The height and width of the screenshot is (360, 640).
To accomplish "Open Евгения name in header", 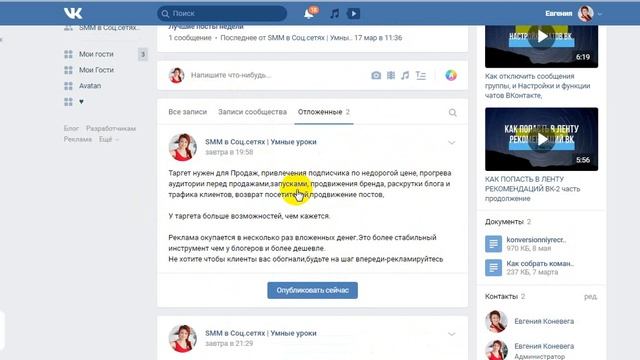I will 558,13.
